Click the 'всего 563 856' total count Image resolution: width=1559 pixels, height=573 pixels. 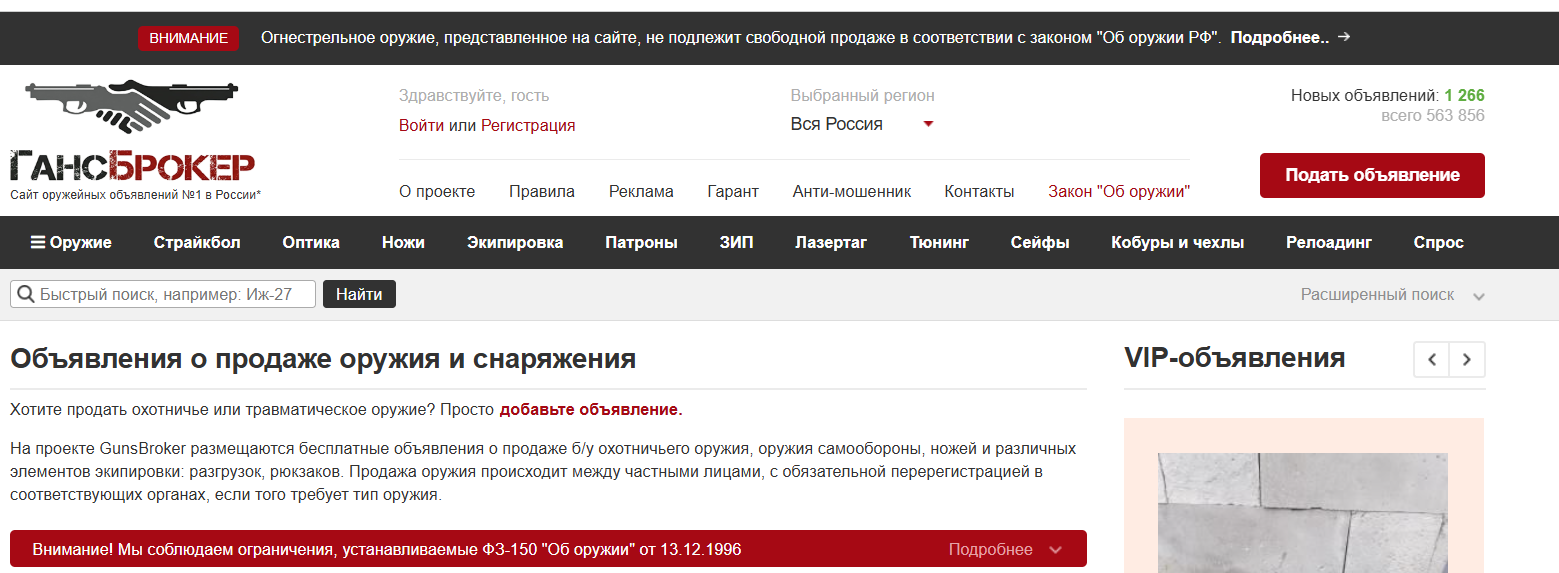tap(1432, 115)
